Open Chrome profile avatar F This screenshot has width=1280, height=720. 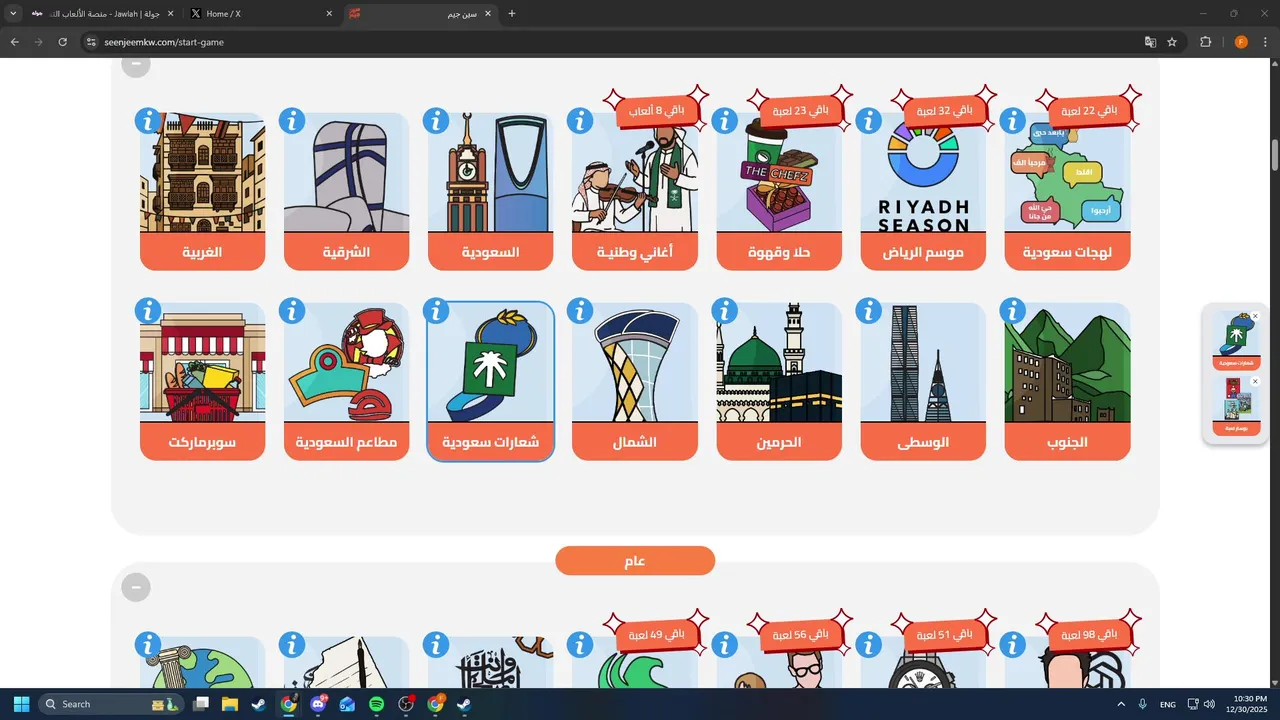click(x=1241, y=42)
